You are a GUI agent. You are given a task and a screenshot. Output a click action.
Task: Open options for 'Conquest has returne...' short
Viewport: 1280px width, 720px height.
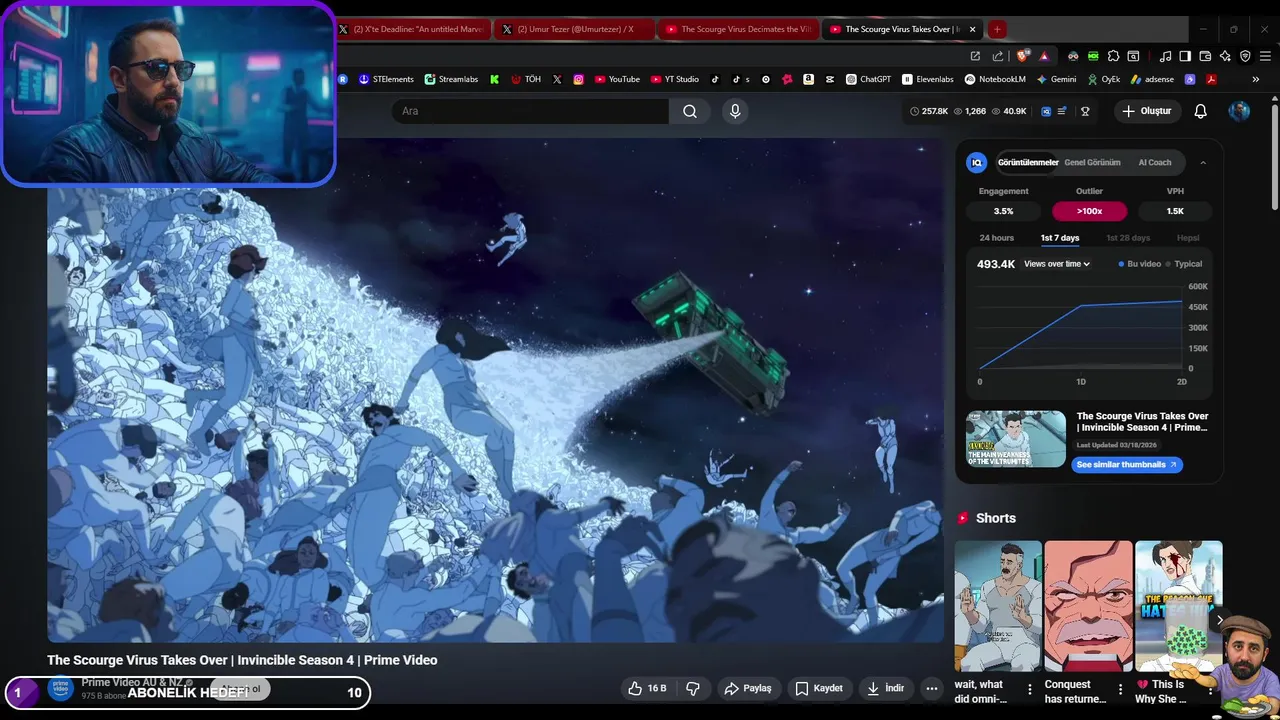(x=1120, y=689)
